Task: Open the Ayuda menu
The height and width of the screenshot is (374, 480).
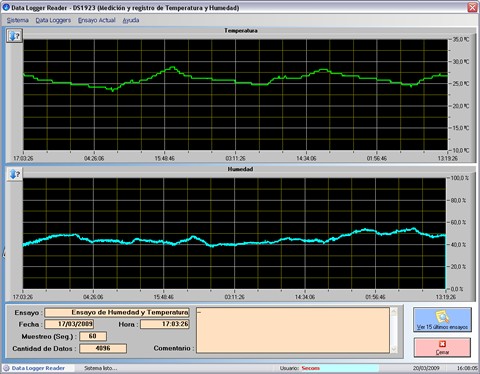Action: click(x=131, y=20)
